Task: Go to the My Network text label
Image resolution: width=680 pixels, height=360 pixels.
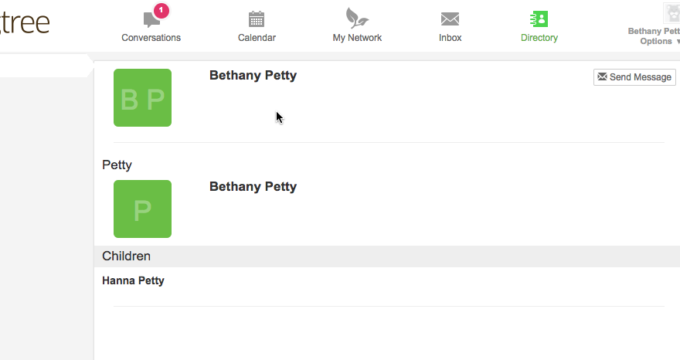Action: 357,38
